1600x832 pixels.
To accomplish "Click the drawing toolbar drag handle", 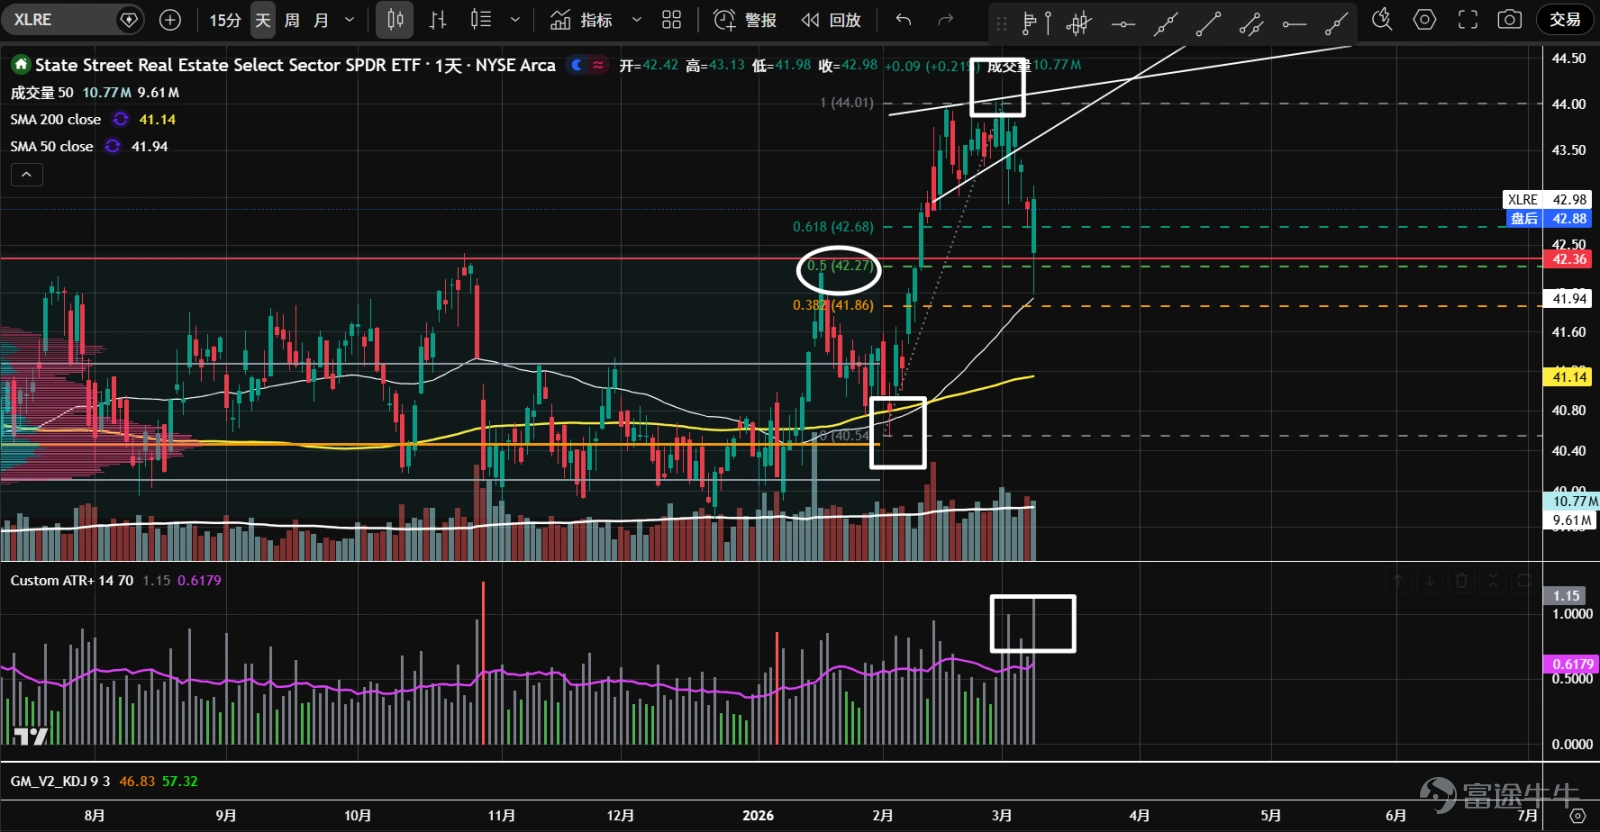I will click(1002, 22).
